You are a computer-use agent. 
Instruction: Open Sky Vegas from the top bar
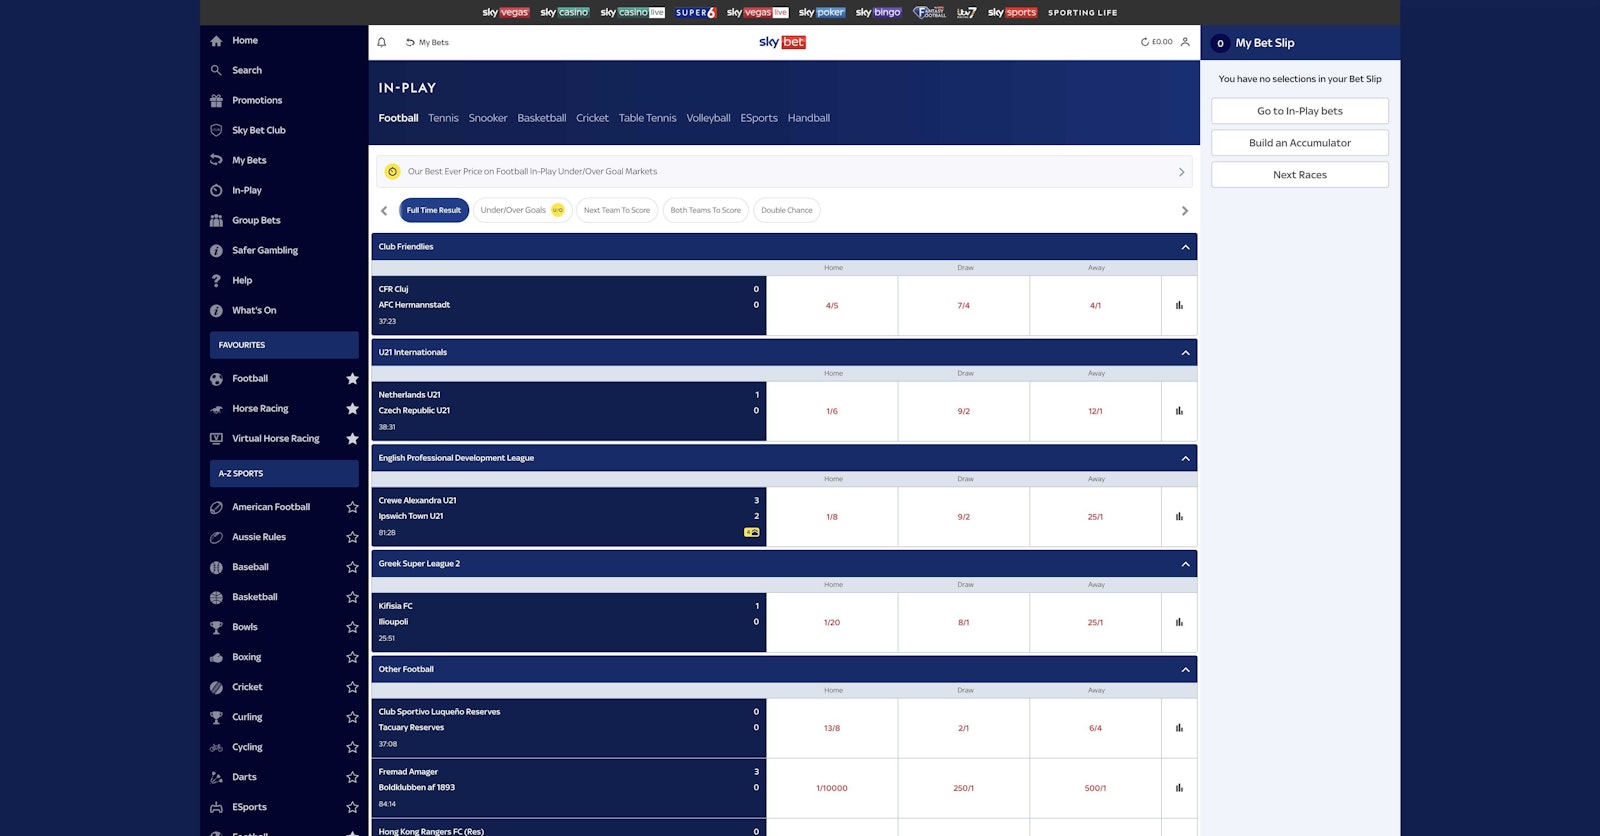(x=506, y=12)
